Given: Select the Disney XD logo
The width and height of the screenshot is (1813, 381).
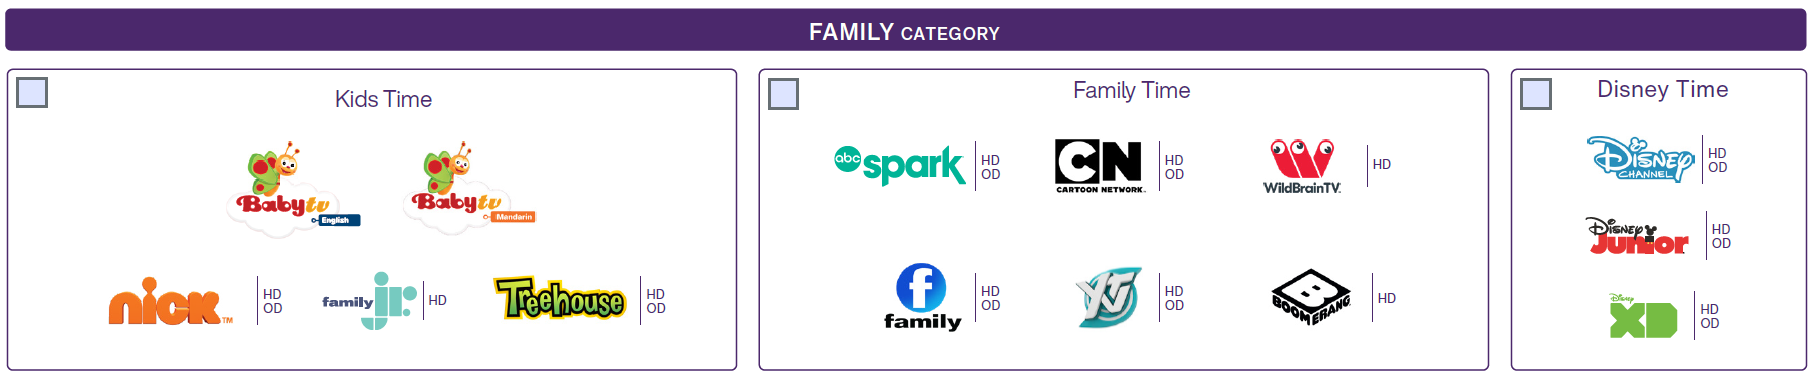Looking at the screenshot, I should [x=1643, y=316].
